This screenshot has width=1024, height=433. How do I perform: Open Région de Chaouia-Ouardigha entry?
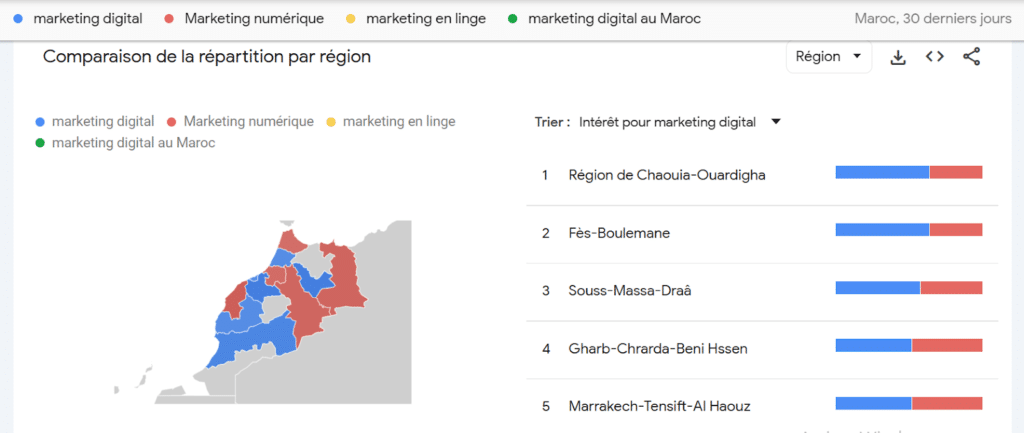coord(667,175)
